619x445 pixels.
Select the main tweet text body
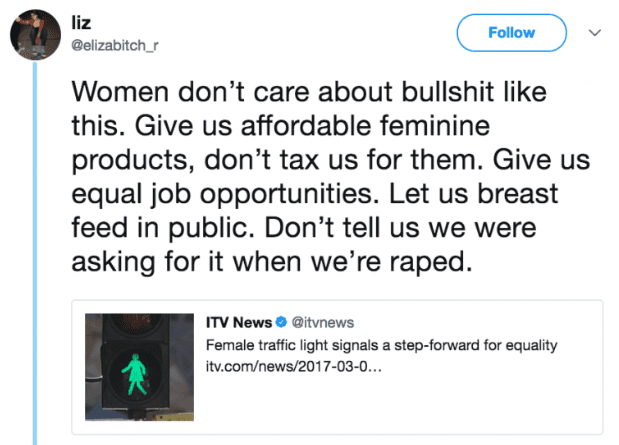coord(330,176)
